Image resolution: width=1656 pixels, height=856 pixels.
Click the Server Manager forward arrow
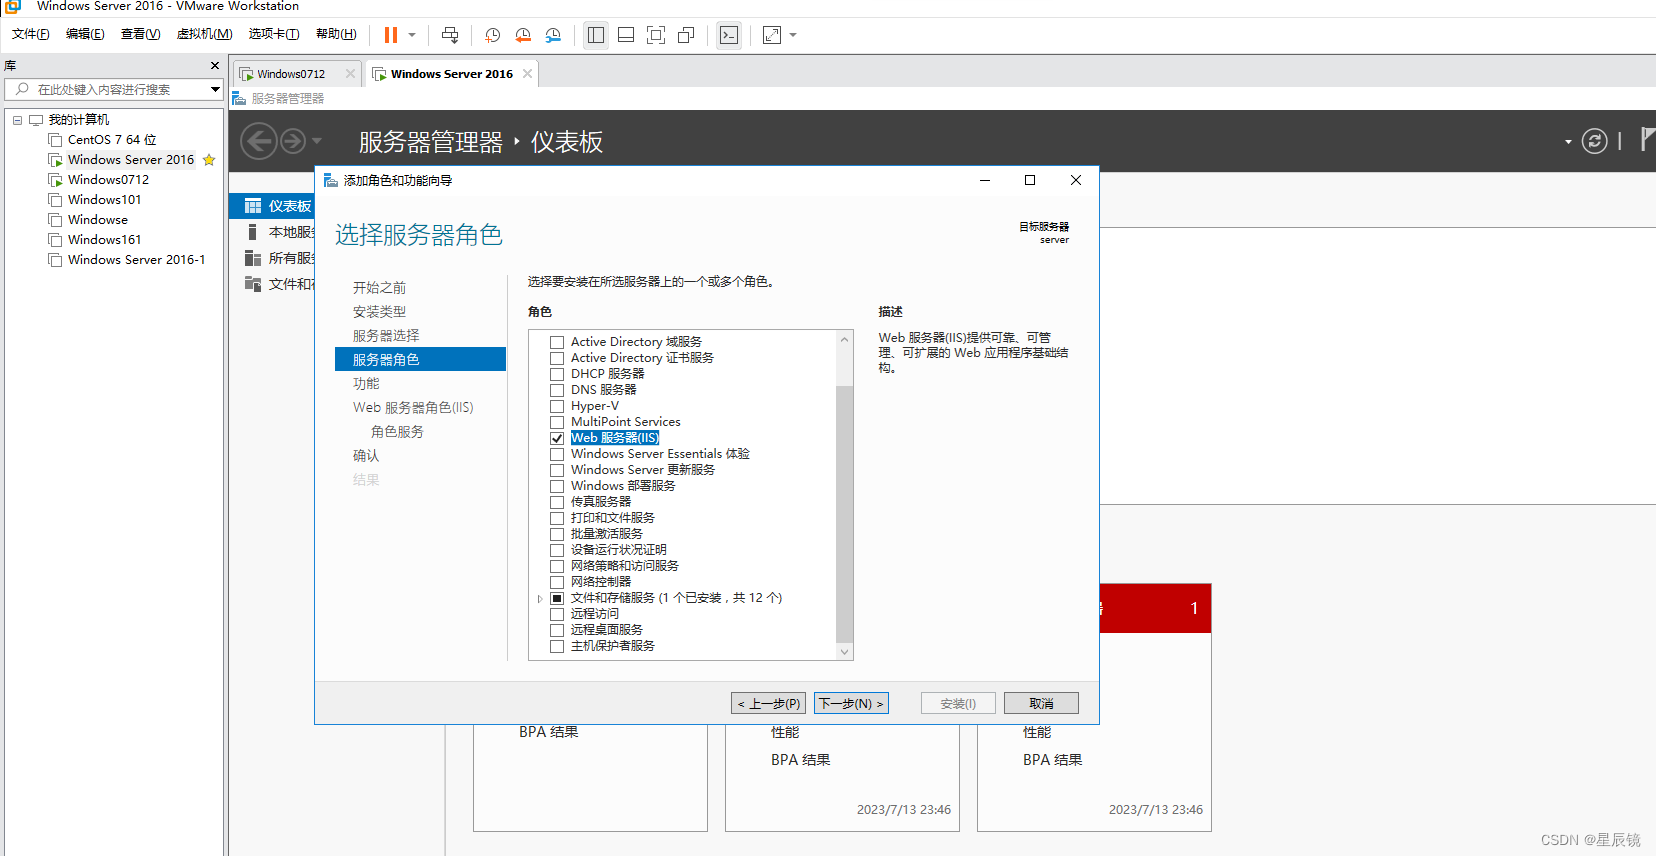point(292,141)
